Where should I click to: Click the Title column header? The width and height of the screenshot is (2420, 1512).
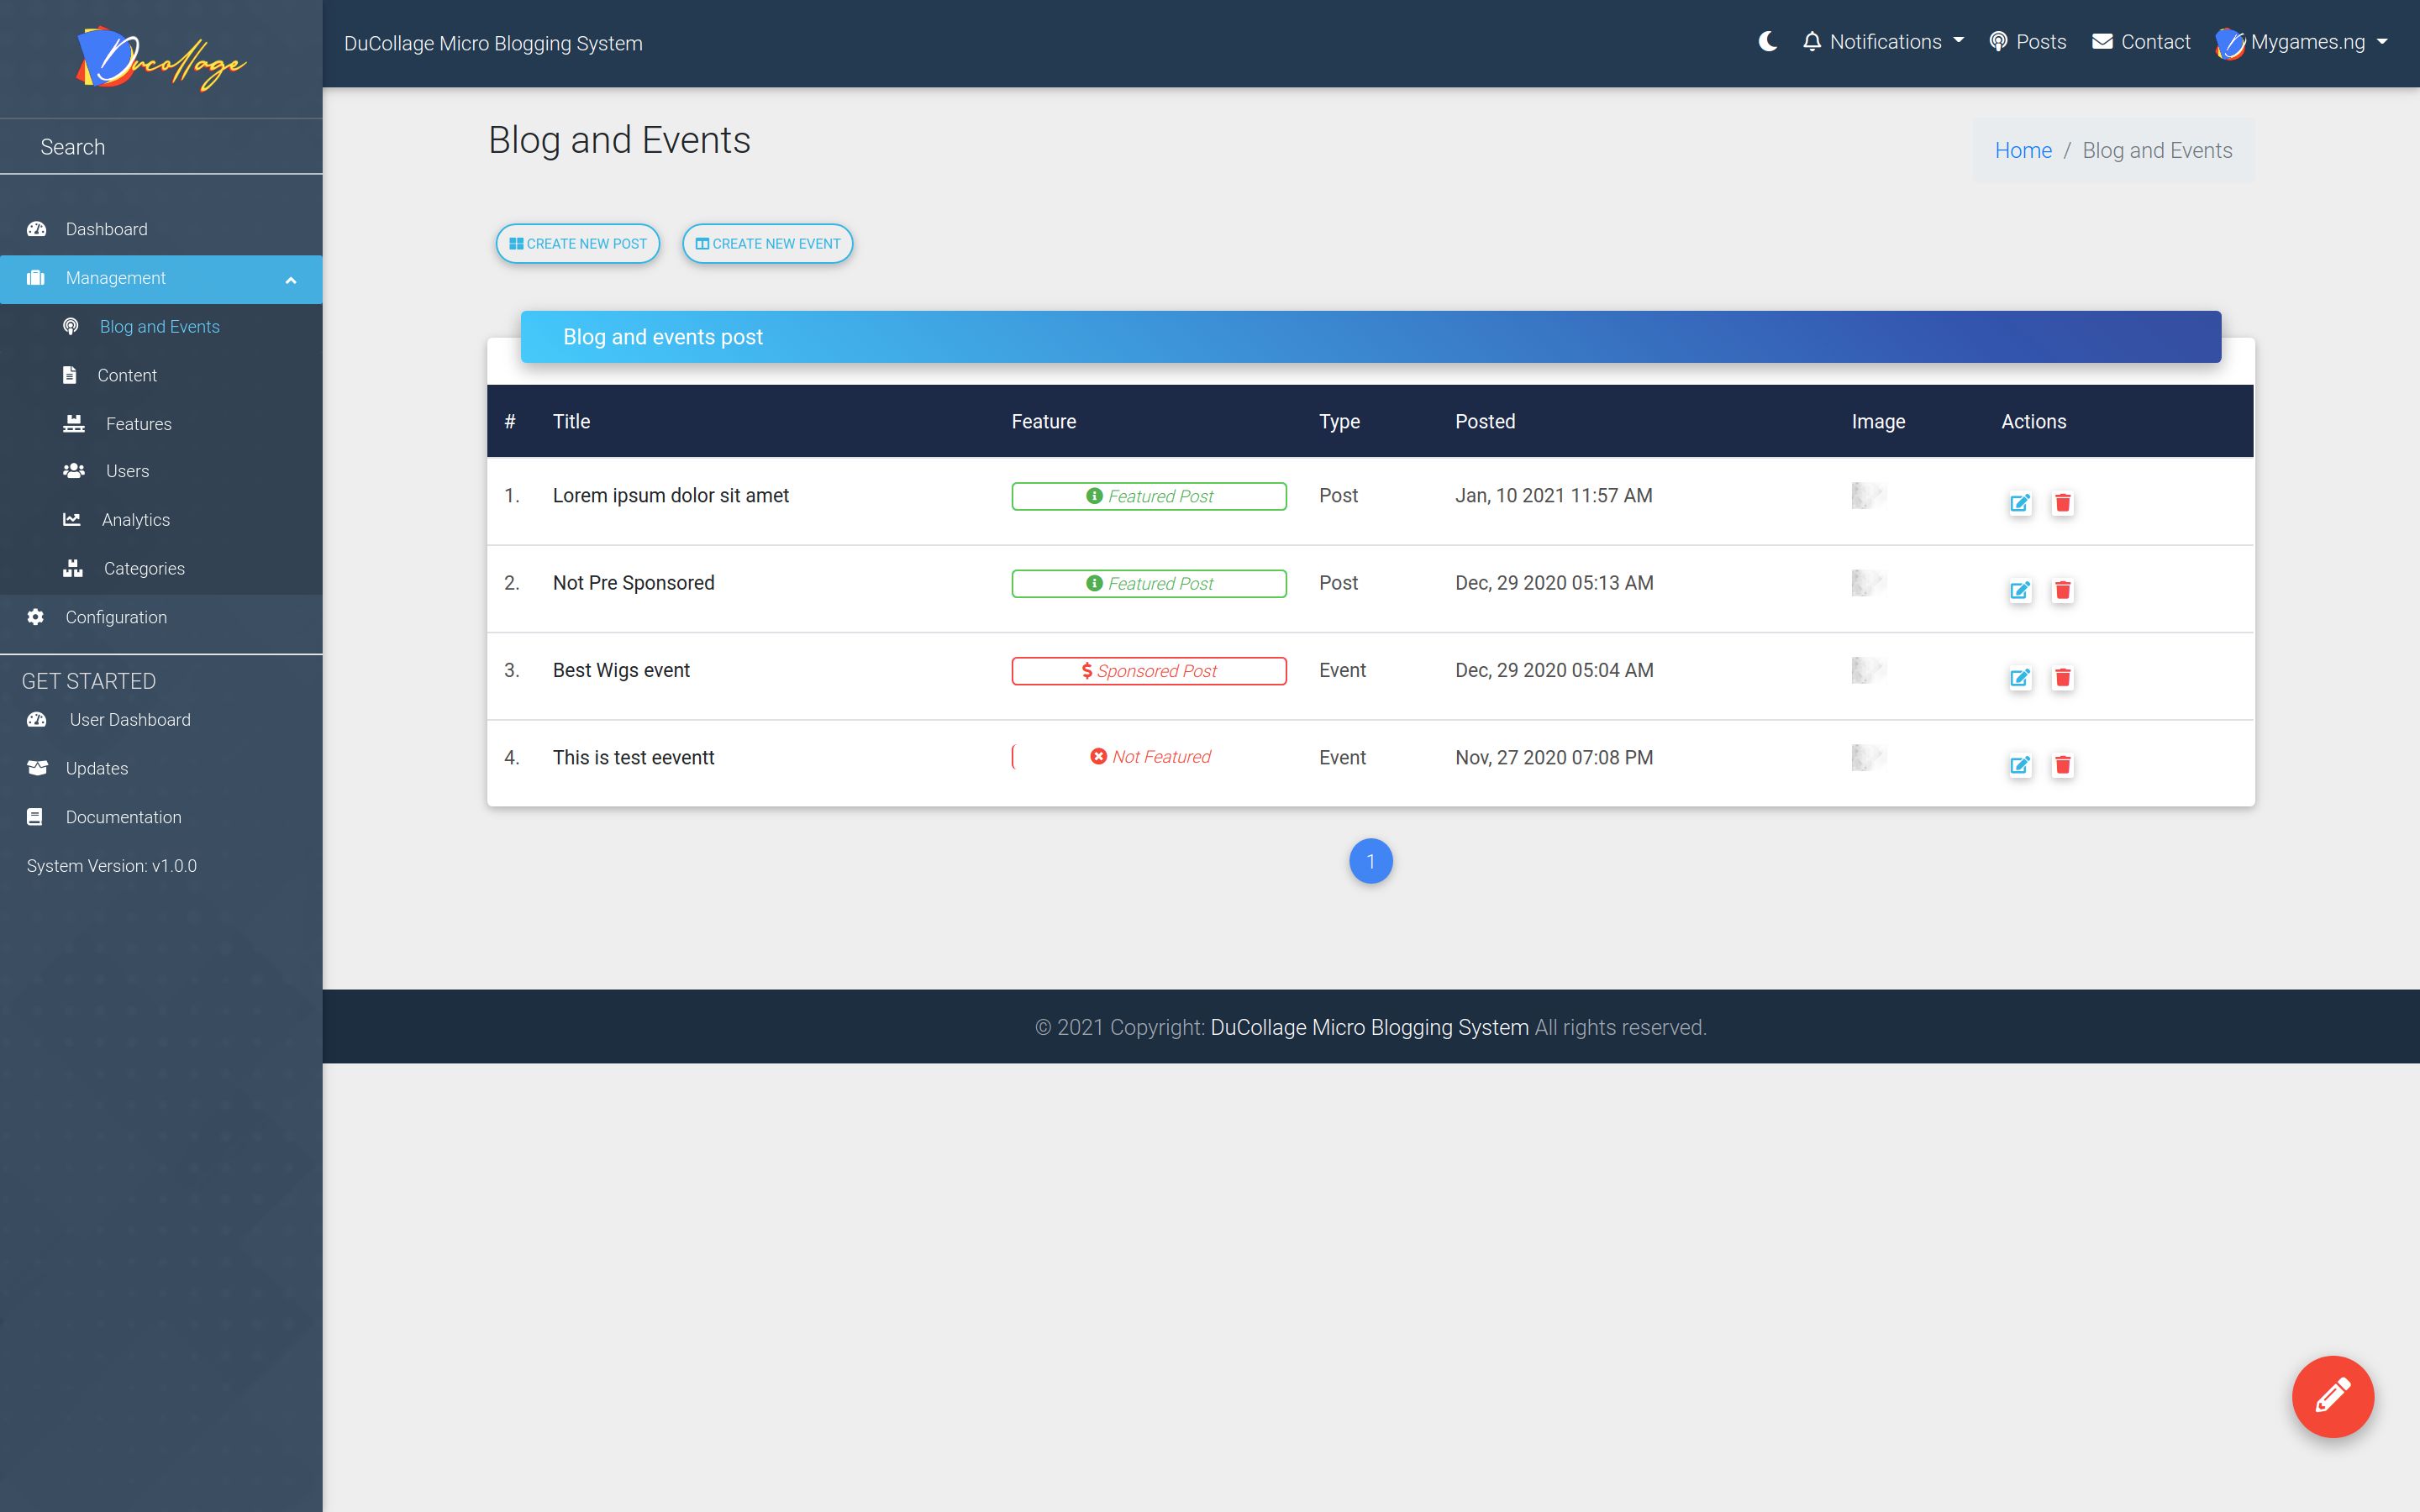coord(571,421)
